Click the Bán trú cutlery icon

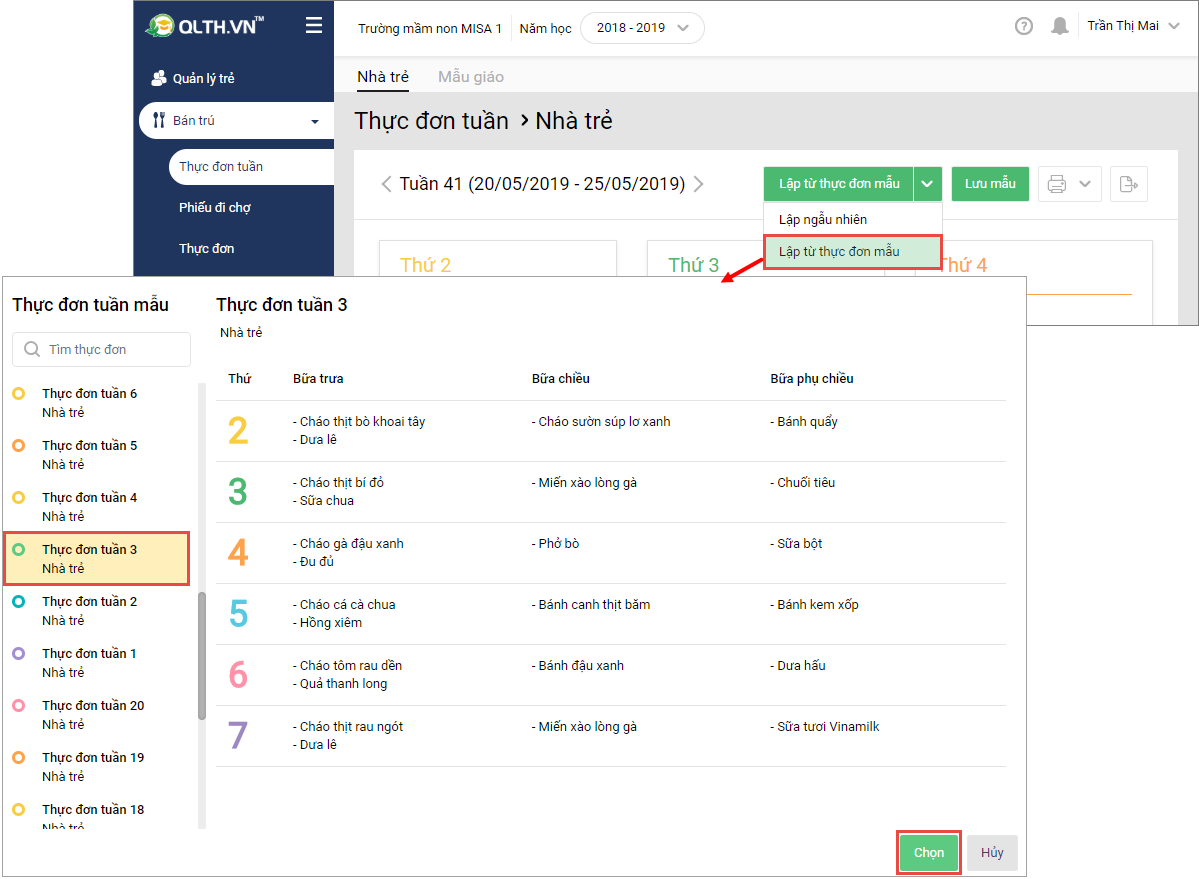point(159,120)
